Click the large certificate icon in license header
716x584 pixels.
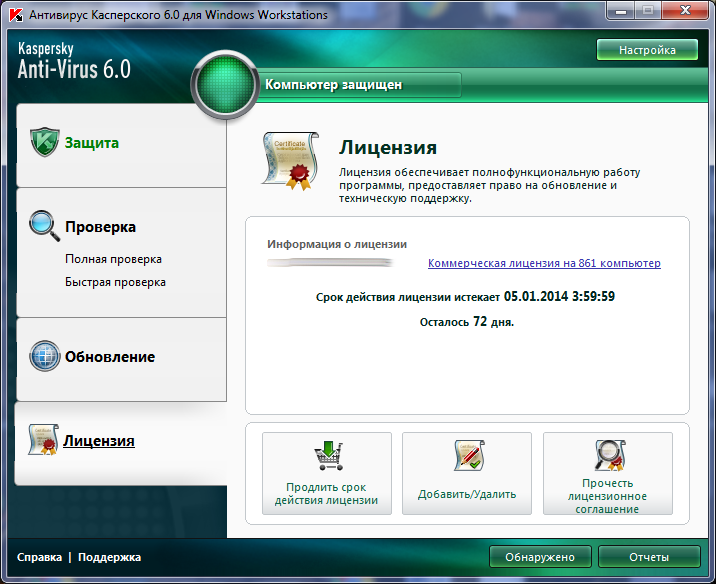coord(290,161)
